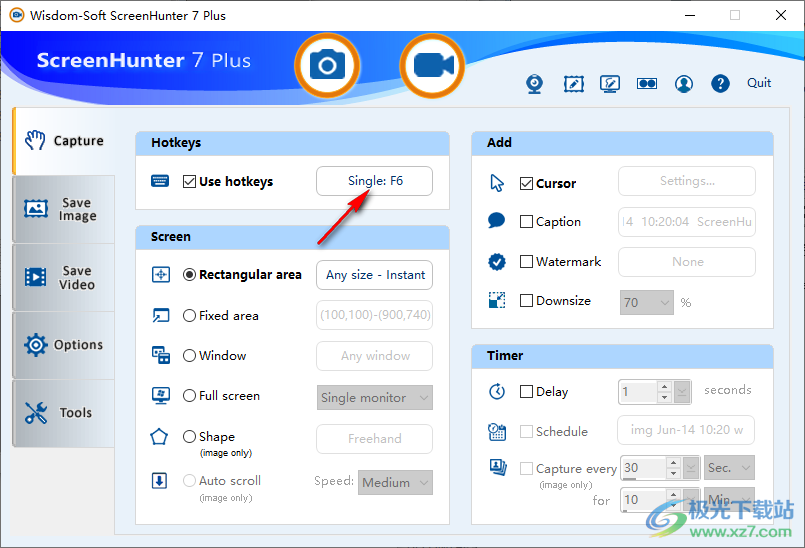
Task: Open the webcam tool icon
Action: (534, 84)
